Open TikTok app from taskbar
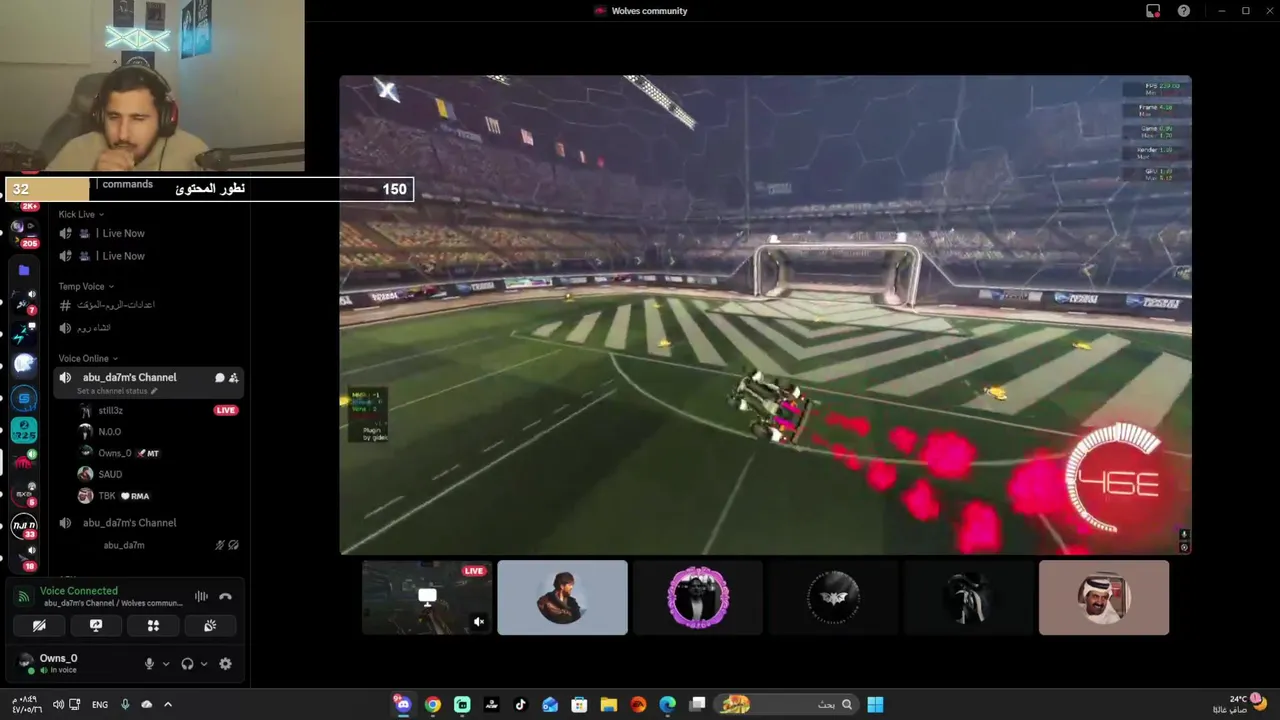This screenshot has height=720, width=1280. 520,704
